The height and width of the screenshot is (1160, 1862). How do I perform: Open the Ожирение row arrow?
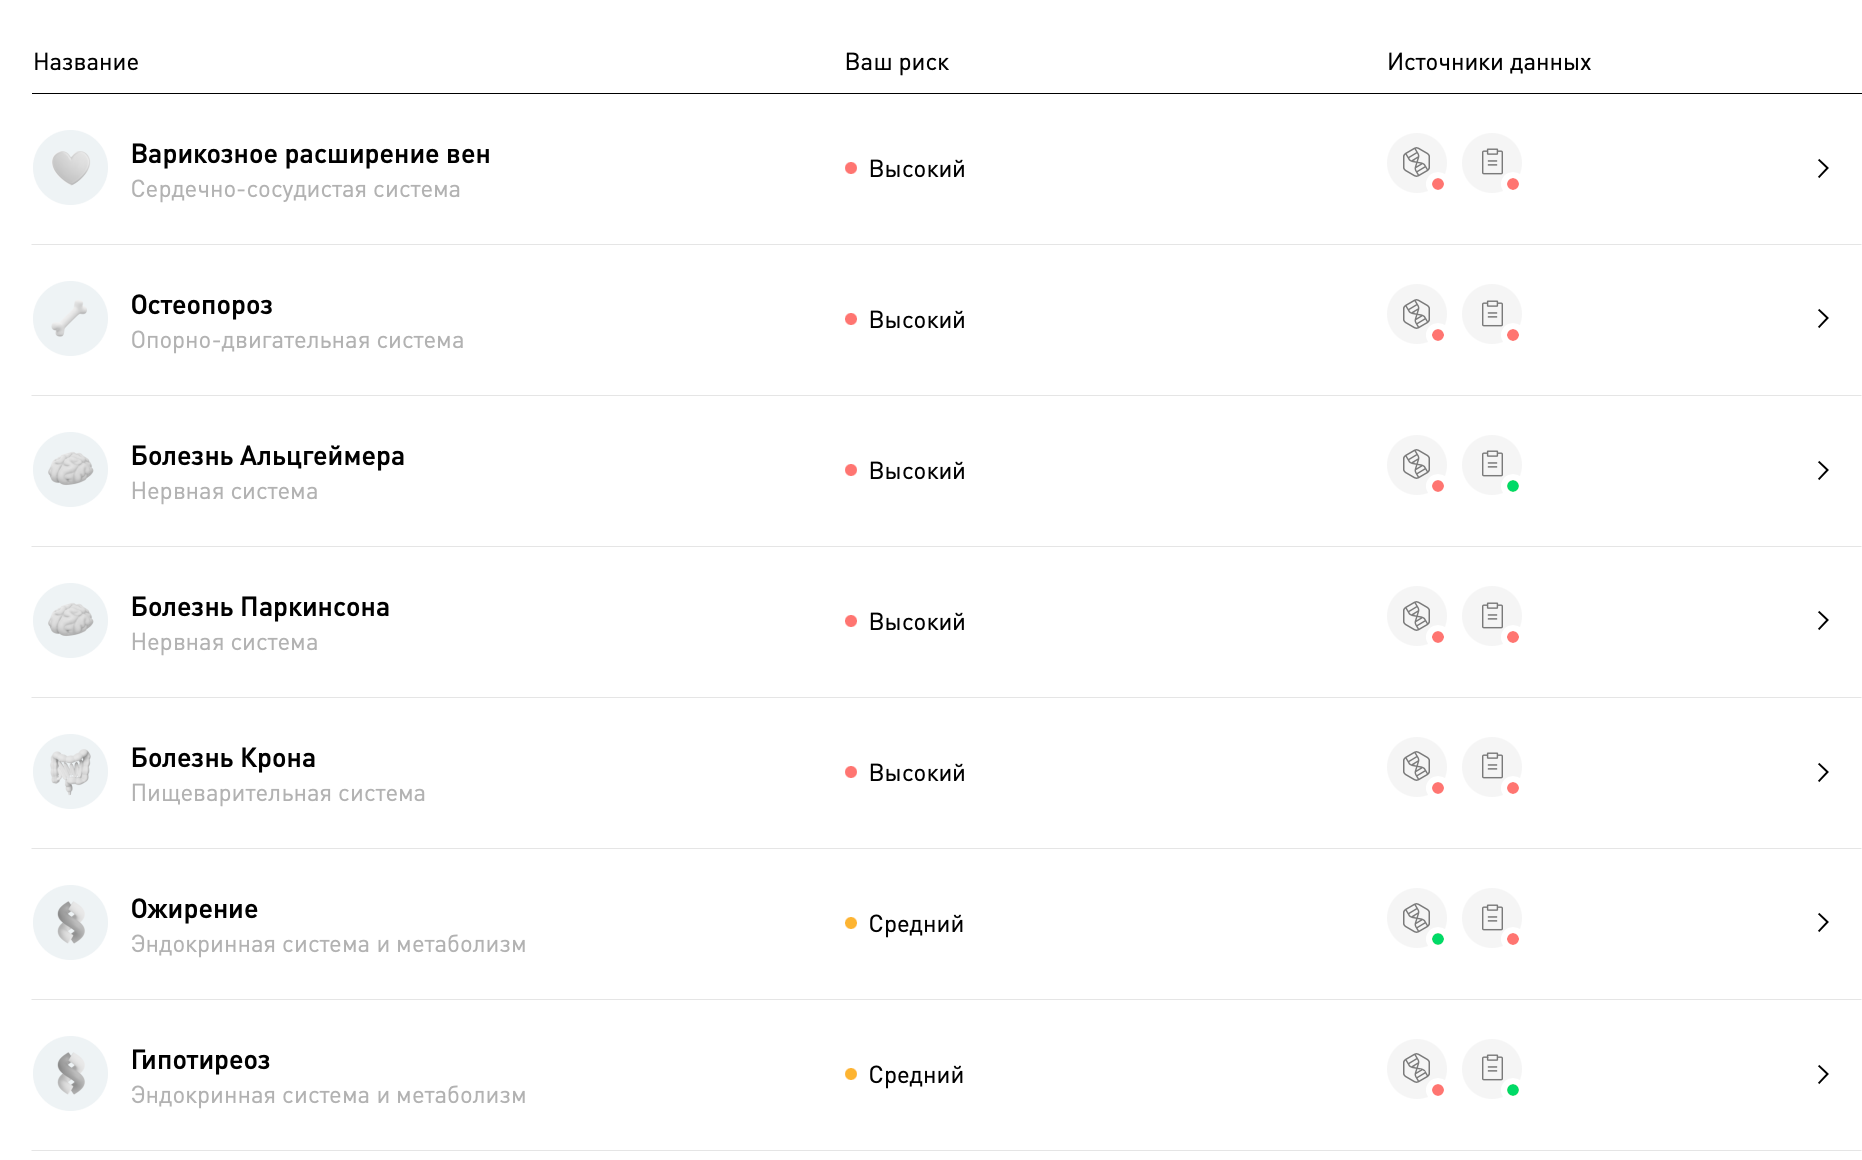[1822, 923]
